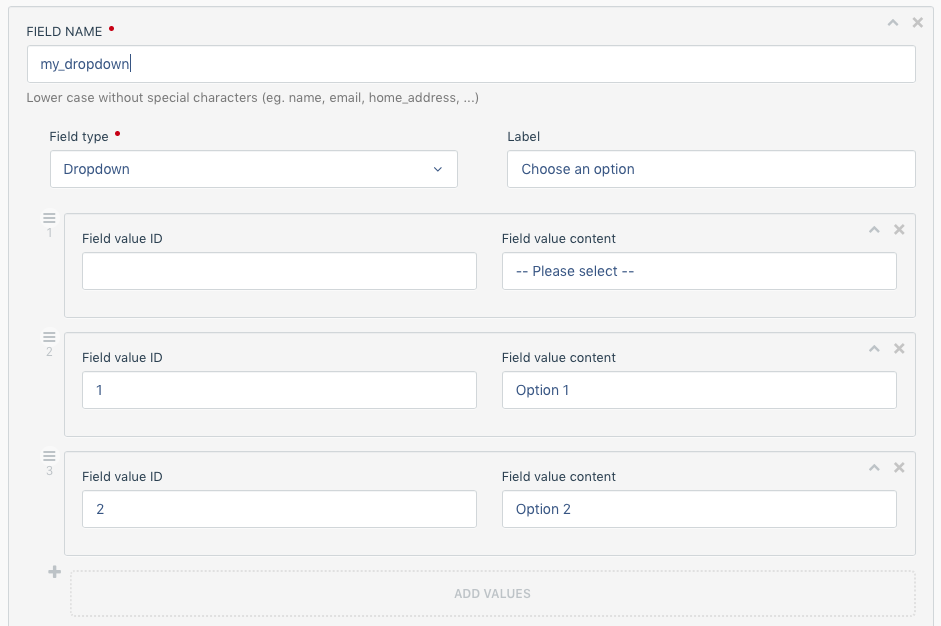Edit the '-- Please select --' content field
The image size is (941, 626).
tap(699, 271)
